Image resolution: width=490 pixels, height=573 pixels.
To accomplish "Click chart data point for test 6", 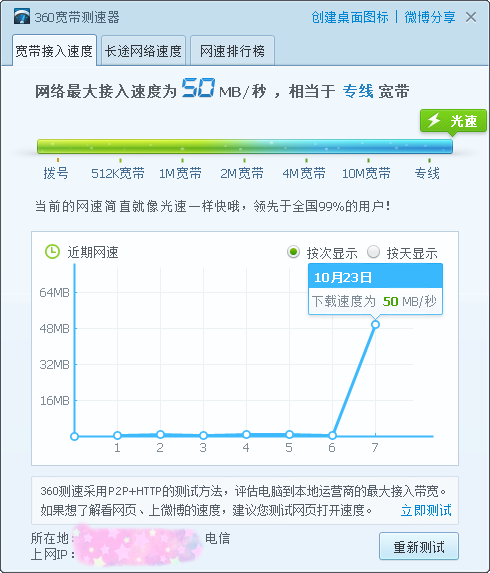I will click(332, 435).
